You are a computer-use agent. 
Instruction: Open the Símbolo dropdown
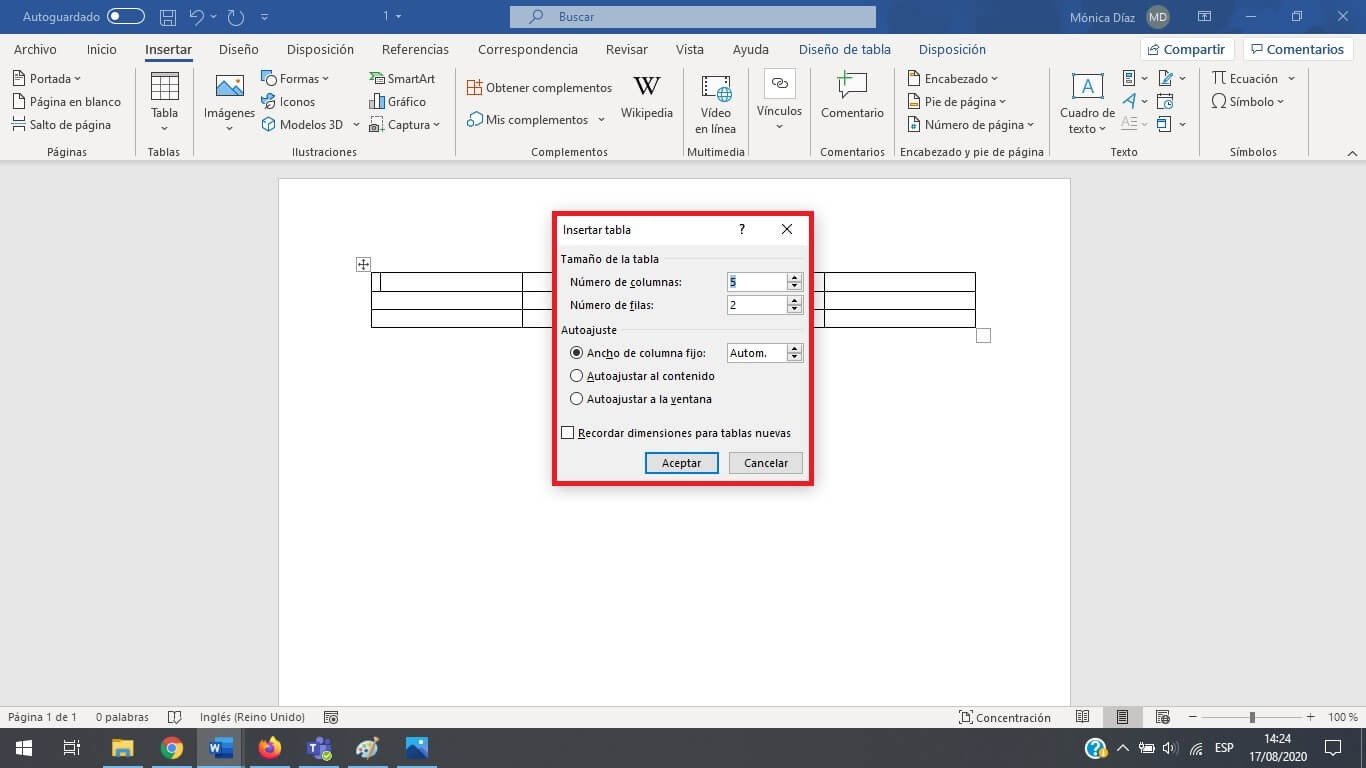click(x=1247, y=101)
